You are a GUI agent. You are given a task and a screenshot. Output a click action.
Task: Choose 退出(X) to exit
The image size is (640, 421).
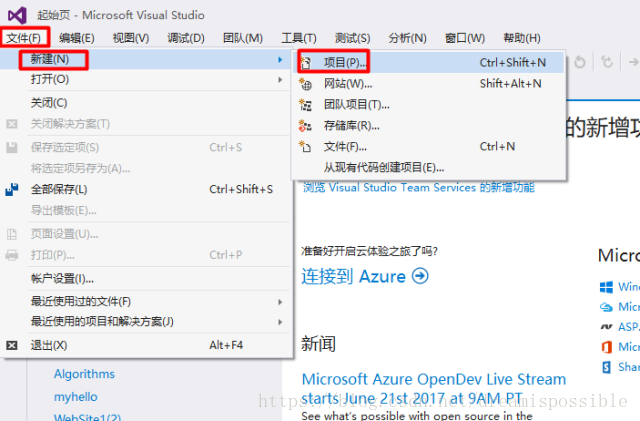coord(146,345)
